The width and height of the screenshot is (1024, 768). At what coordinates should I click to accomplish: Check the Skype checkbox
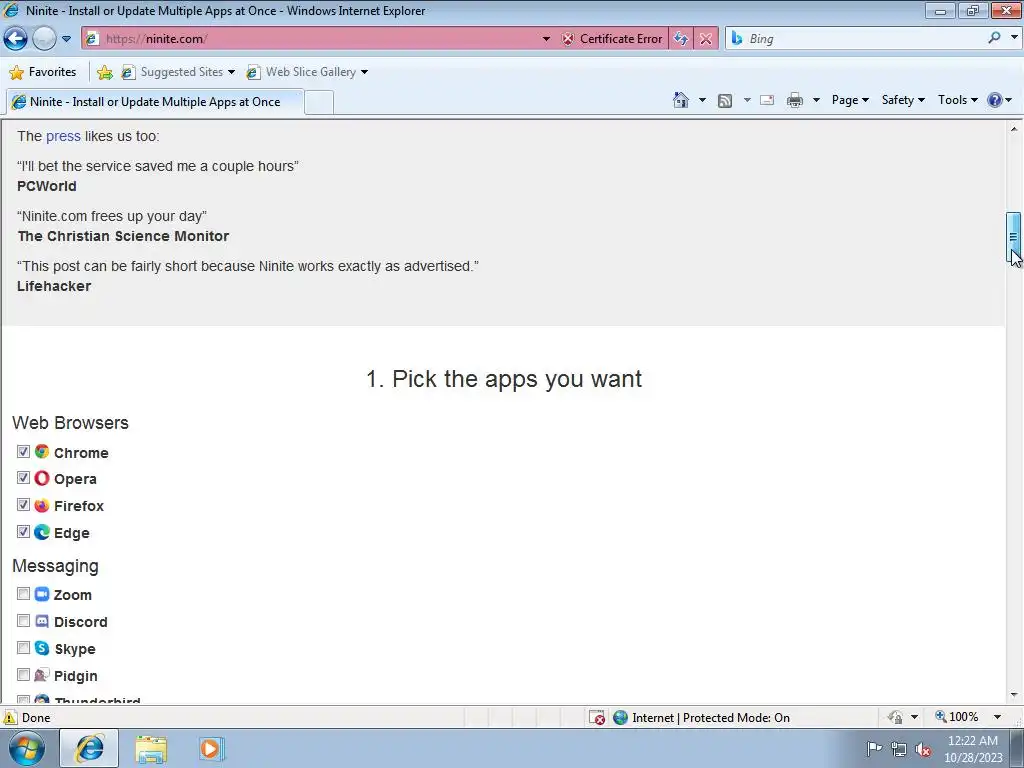[x=24, y=648]
